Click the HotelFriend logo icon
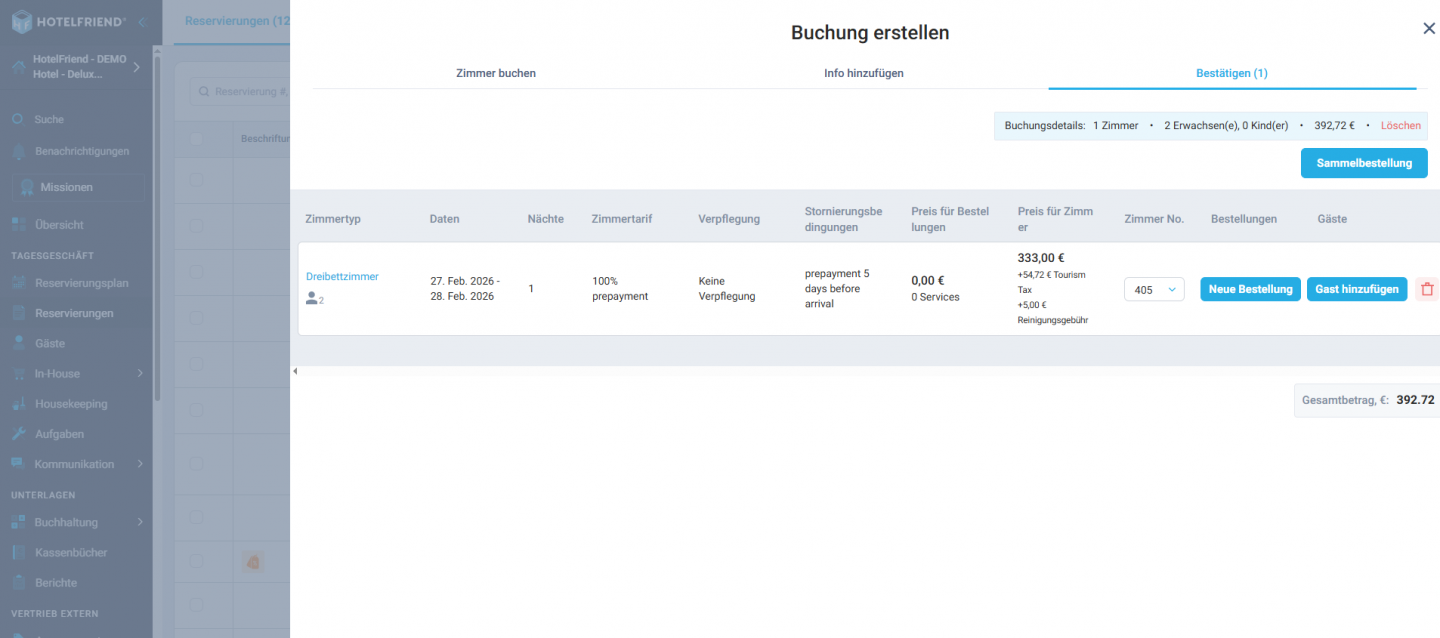The image size is (1440, 638). coord(22,22)
